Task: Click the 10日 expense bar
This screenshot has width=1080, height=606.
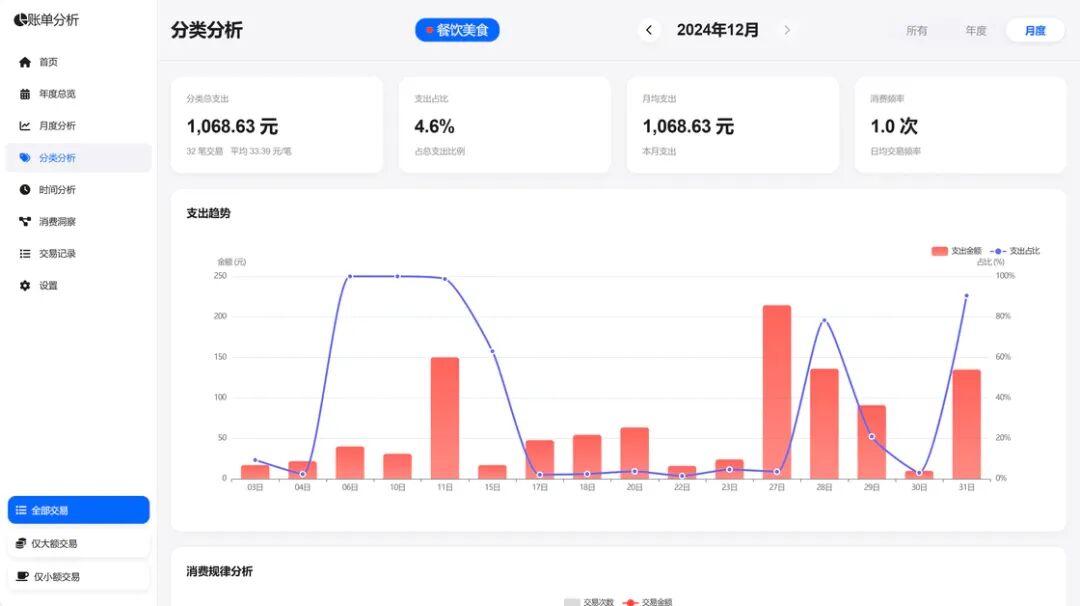Action: tap(397, 466)
